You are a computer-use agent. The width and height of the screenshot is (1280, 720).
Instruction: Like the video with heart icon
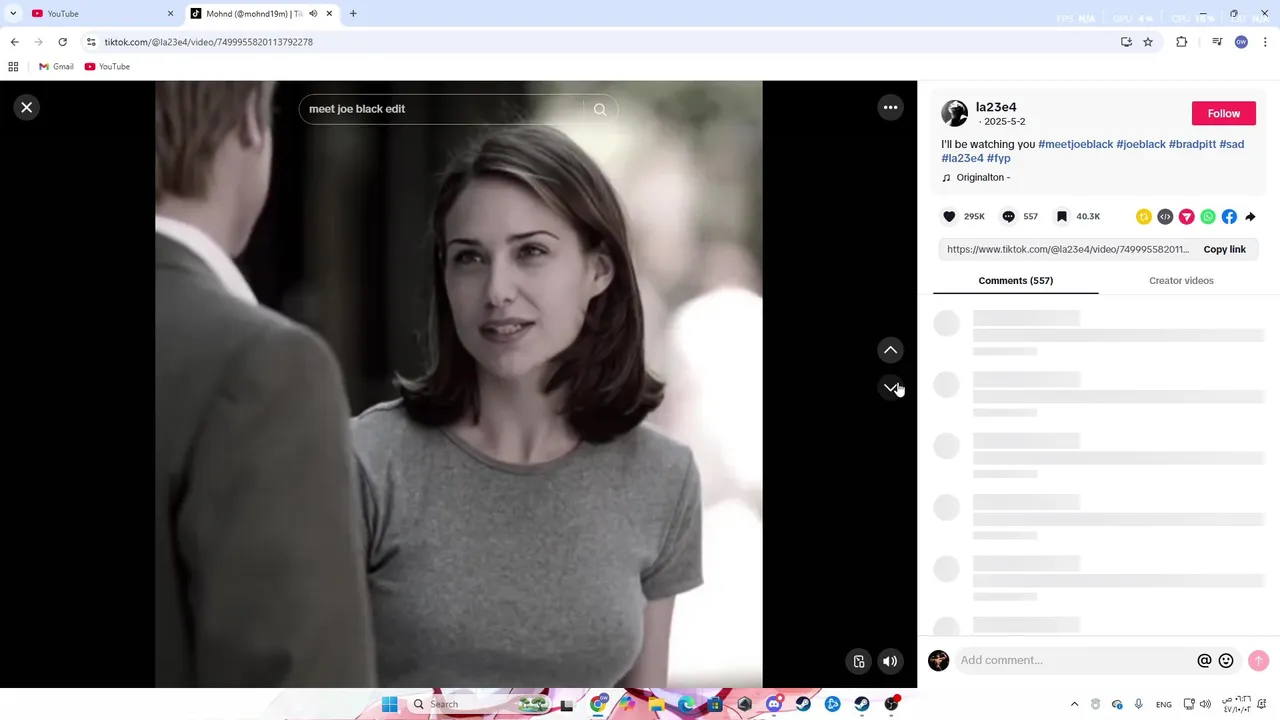coord(949,216)
